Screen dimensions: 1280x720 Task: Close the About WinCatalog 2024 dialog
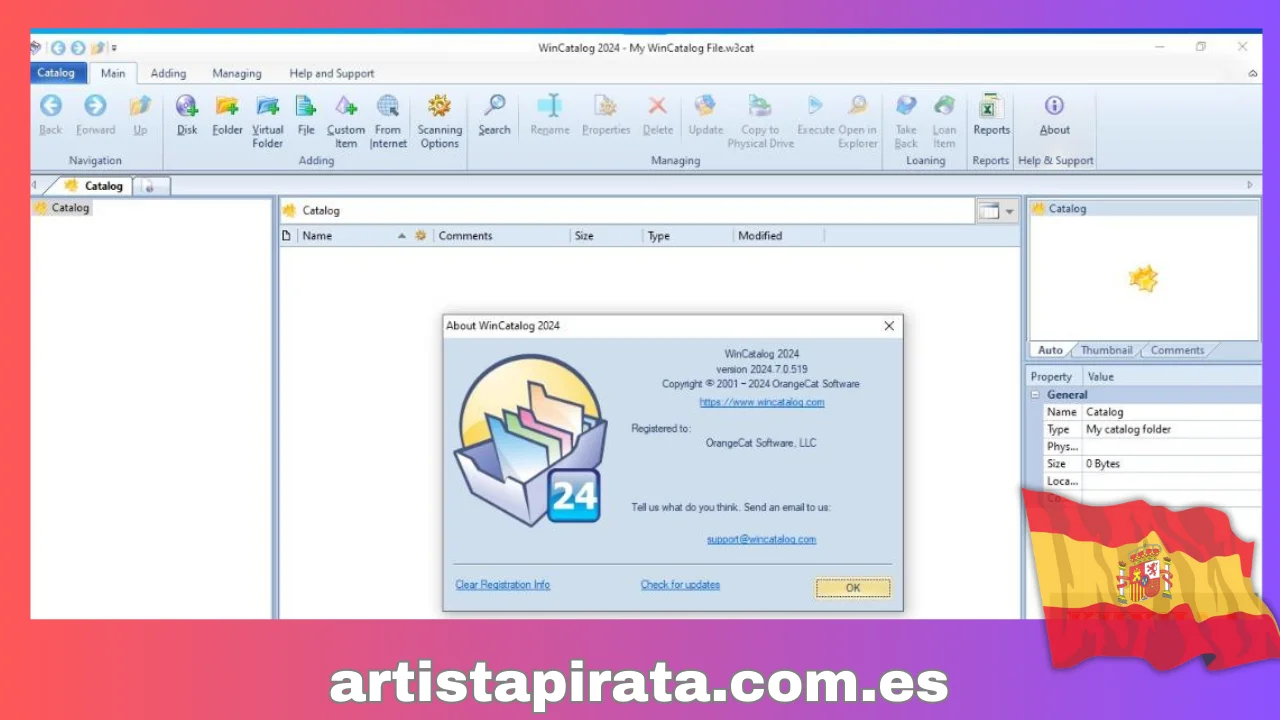(889, 326)
